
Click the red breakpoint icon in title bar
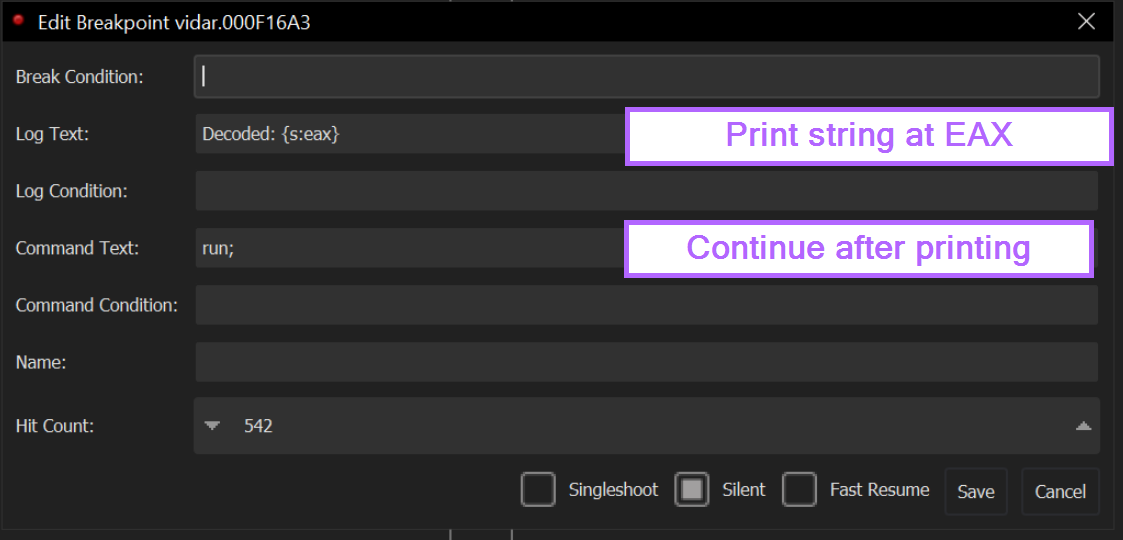click(19, 21)
